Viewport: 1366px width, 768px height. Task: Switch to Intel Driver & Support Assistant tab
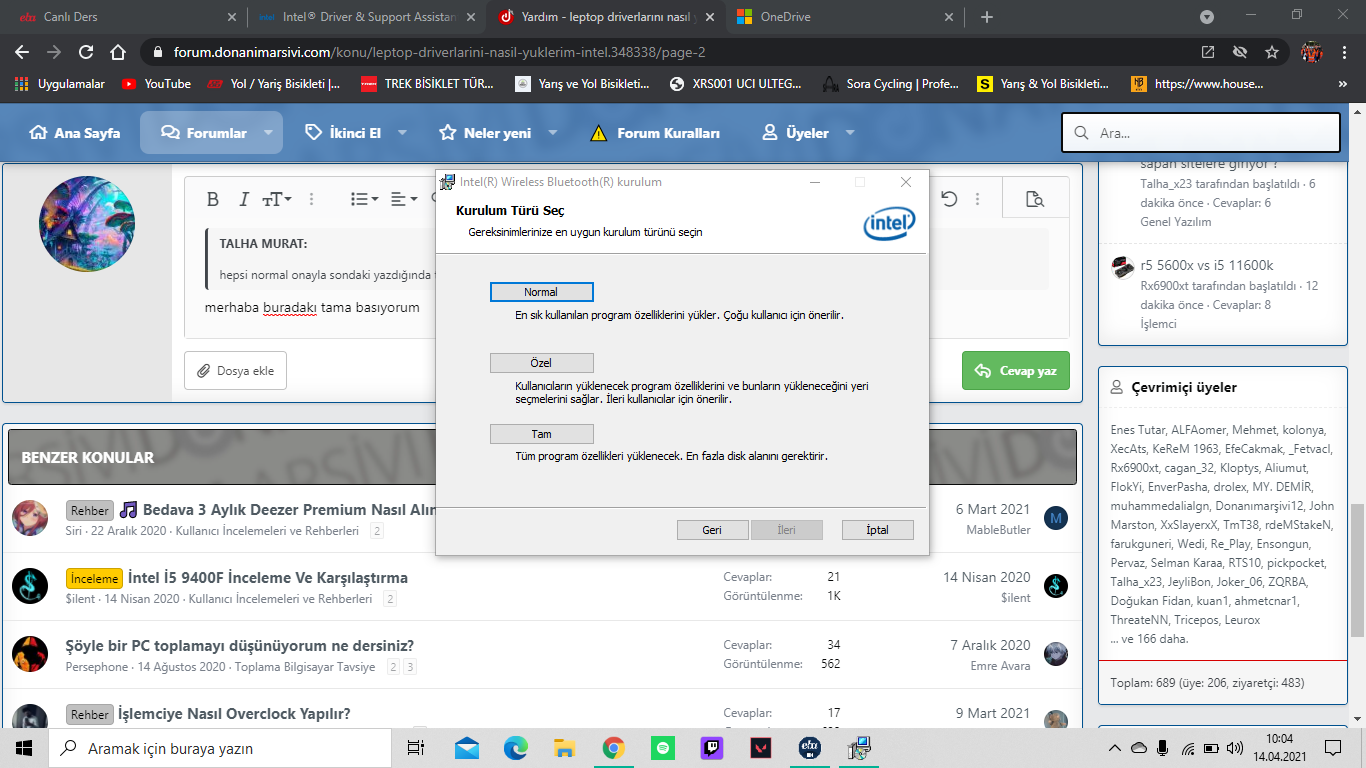coord(366,17)
